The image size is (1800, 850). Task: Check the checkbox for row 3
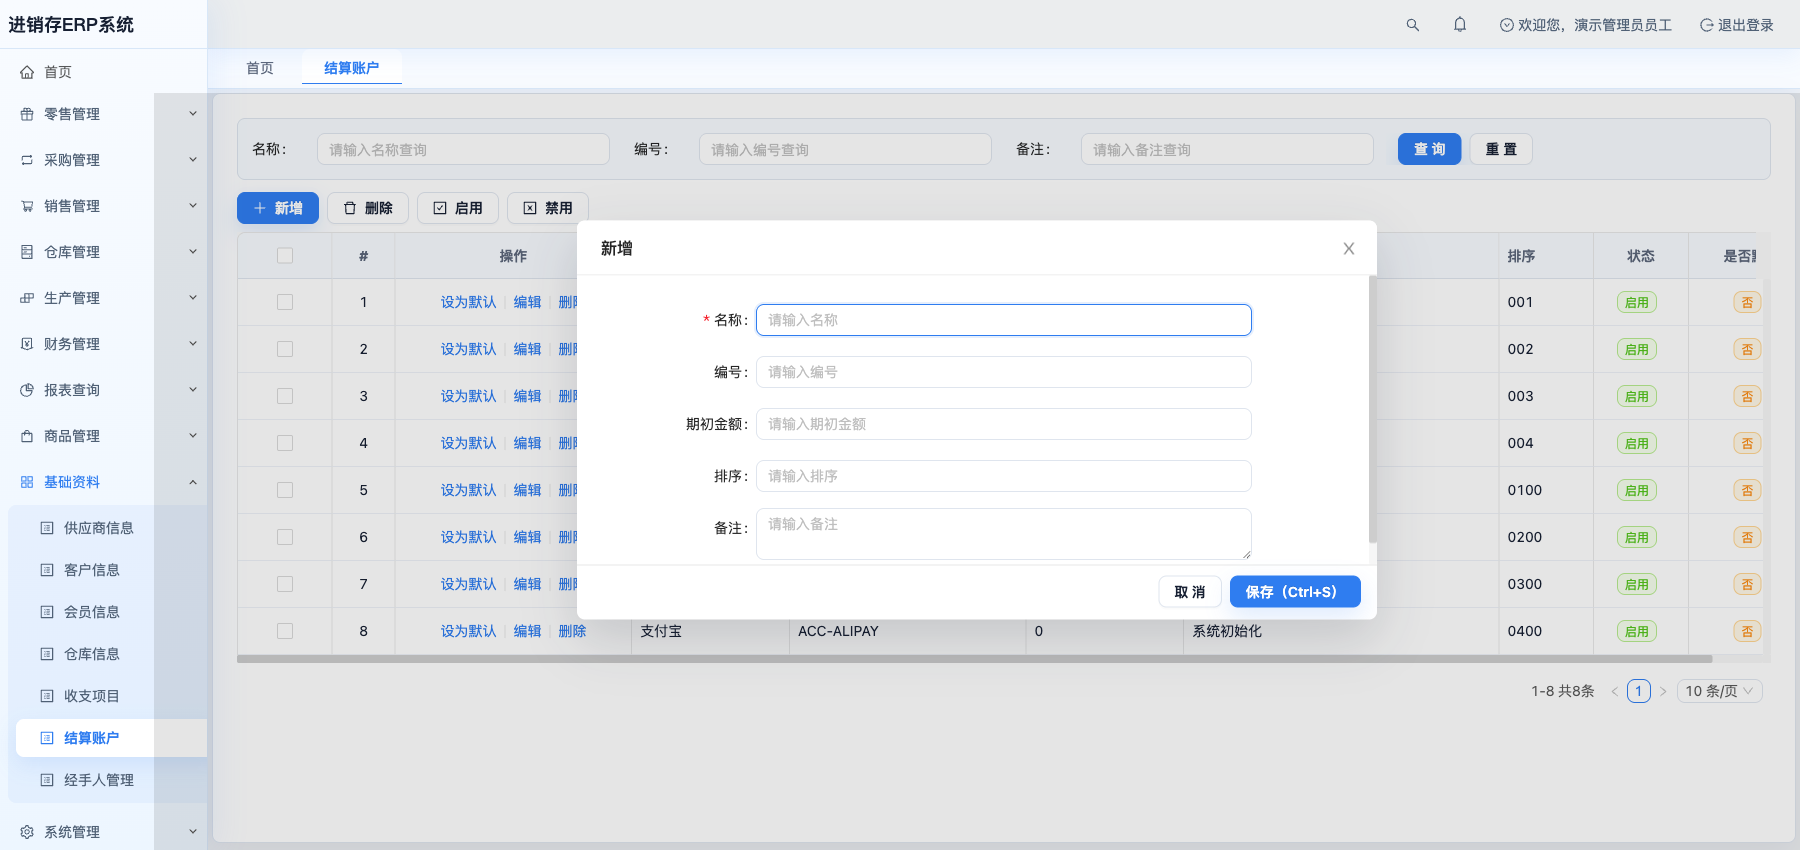tap(285, 396)
